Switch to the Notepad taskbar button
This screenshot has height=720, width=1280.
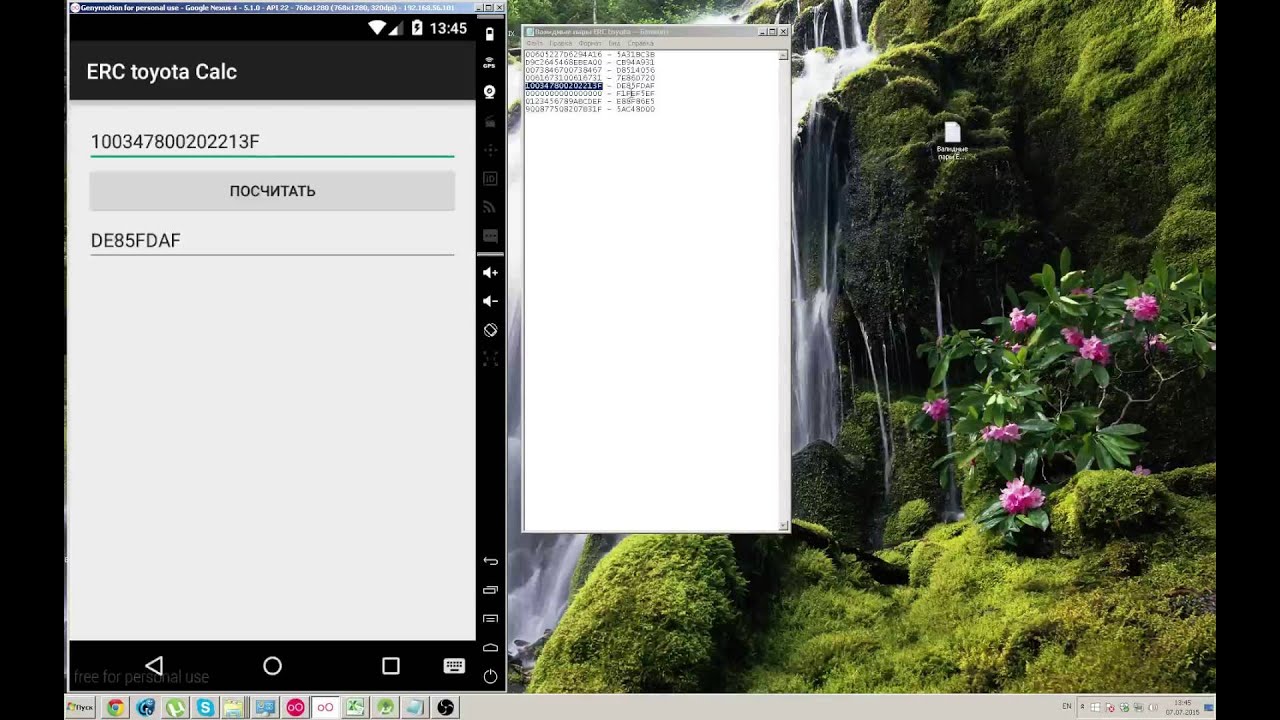[x=416, y=707]
